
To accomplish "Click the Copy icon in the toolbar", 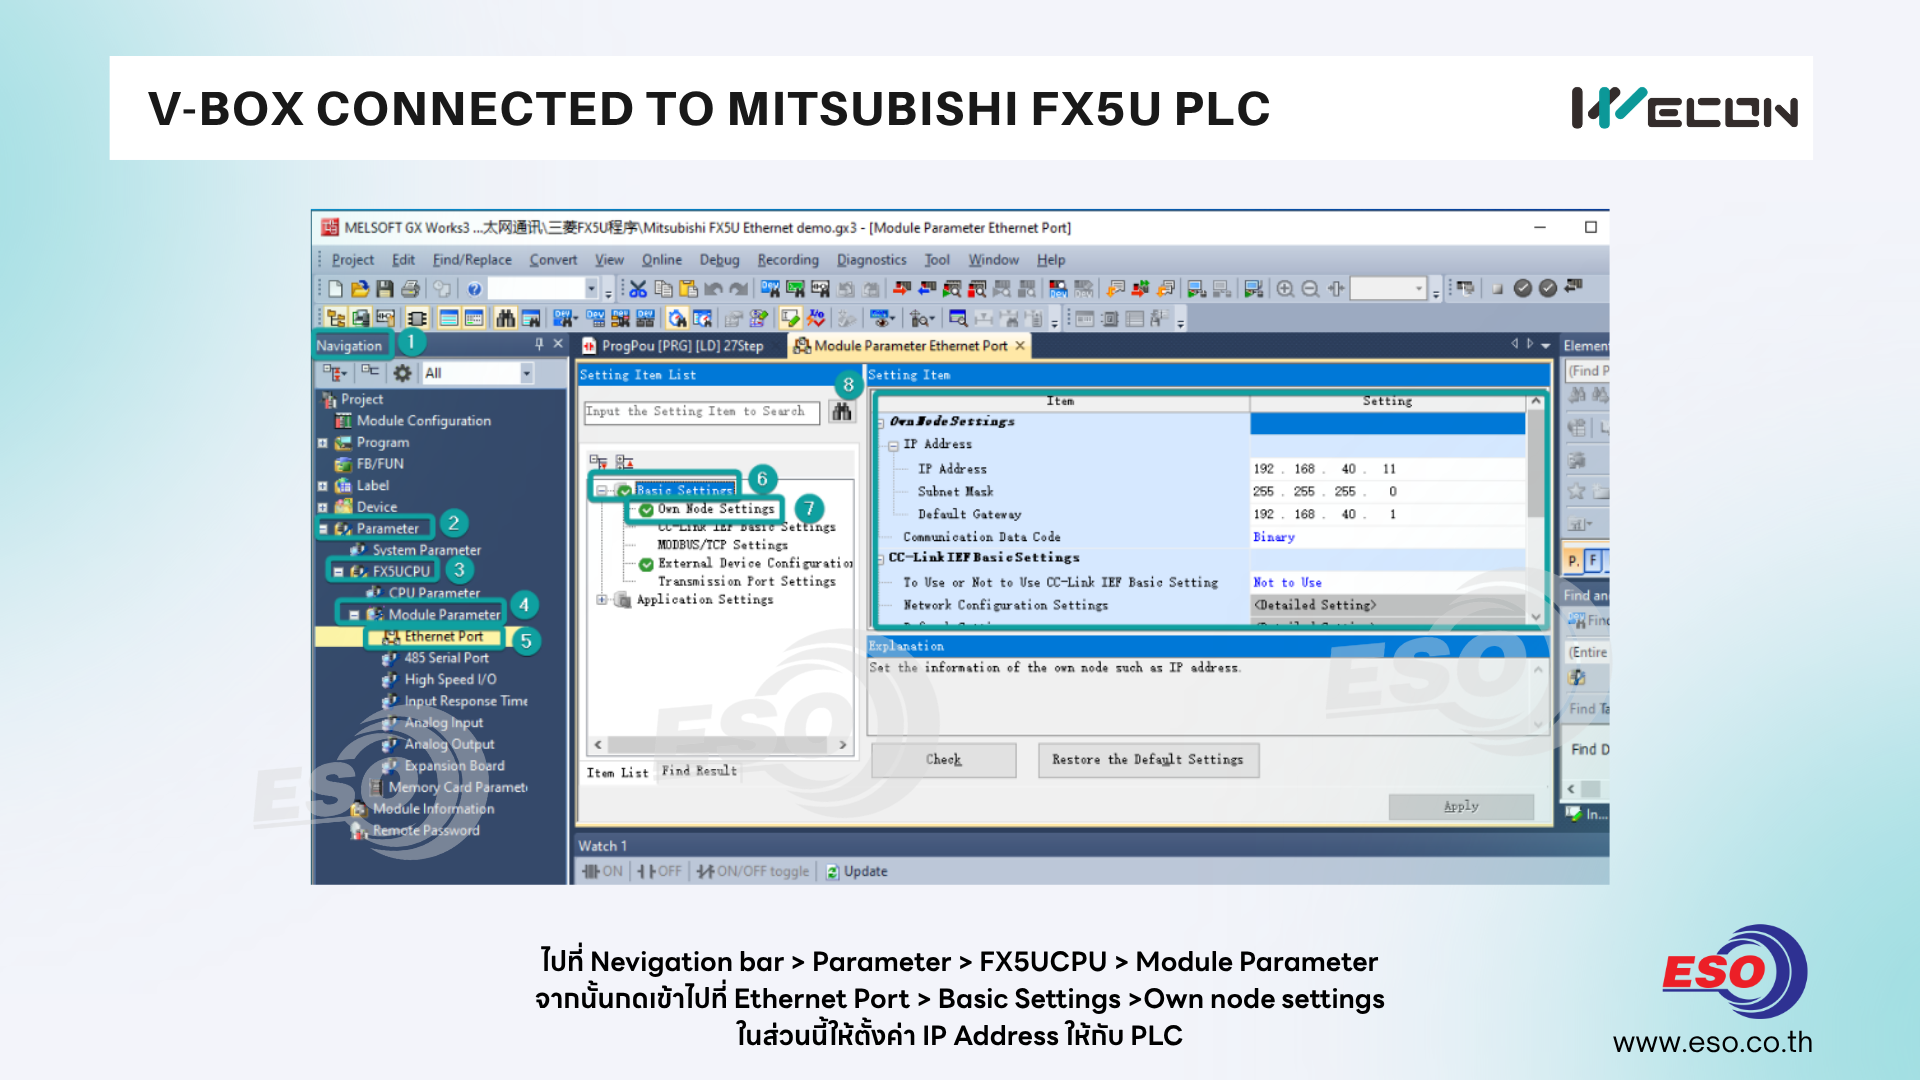I will click(663, 289).
